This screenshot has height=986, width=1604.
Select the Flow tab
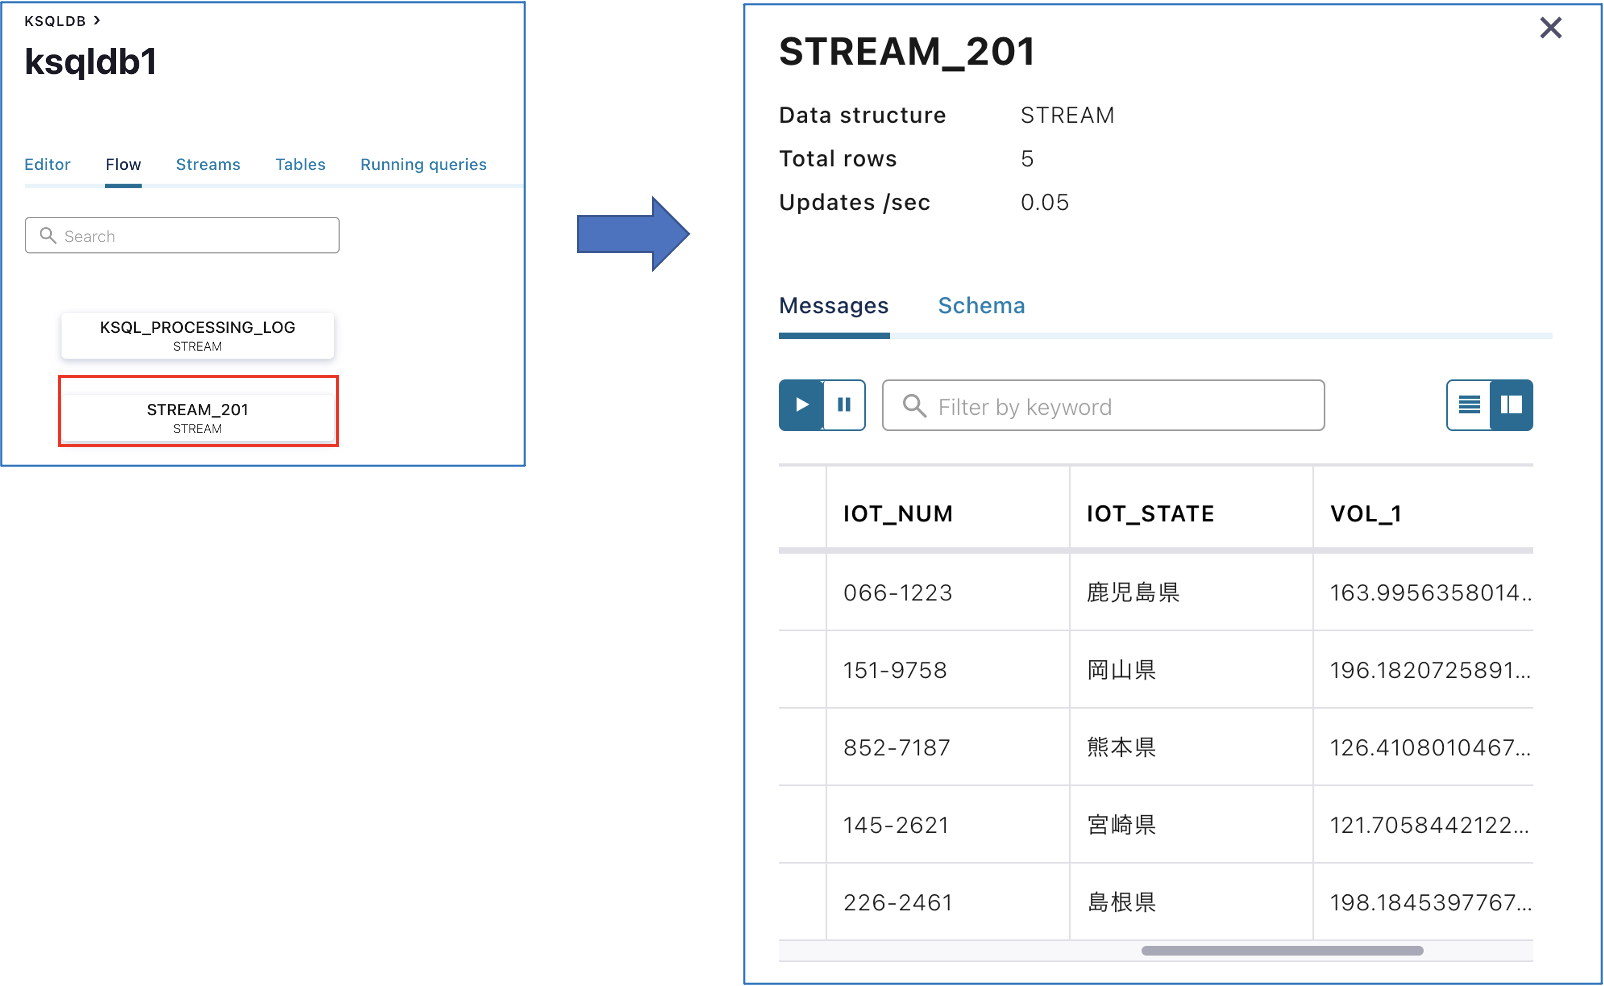click(x=123, y=164)
